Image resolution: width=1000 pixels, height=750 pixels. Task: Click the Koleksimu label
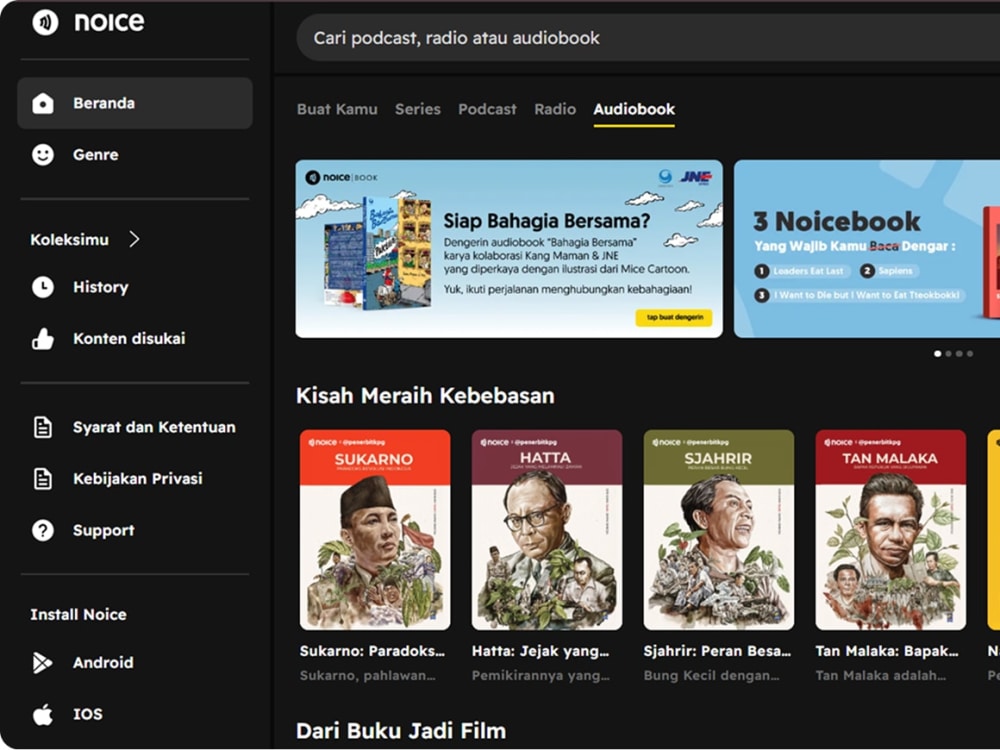(70, 240)
